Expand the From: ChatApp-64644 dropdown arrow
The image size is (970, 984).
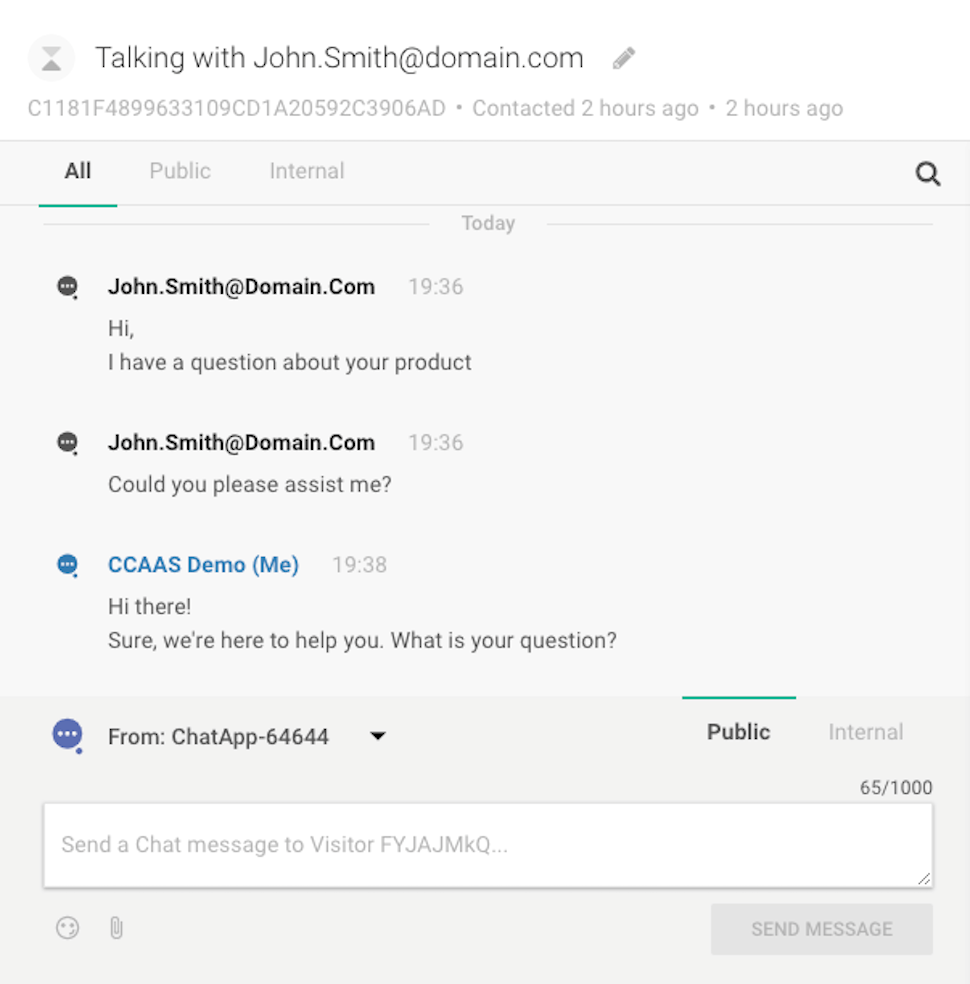[x=378, y=737]
